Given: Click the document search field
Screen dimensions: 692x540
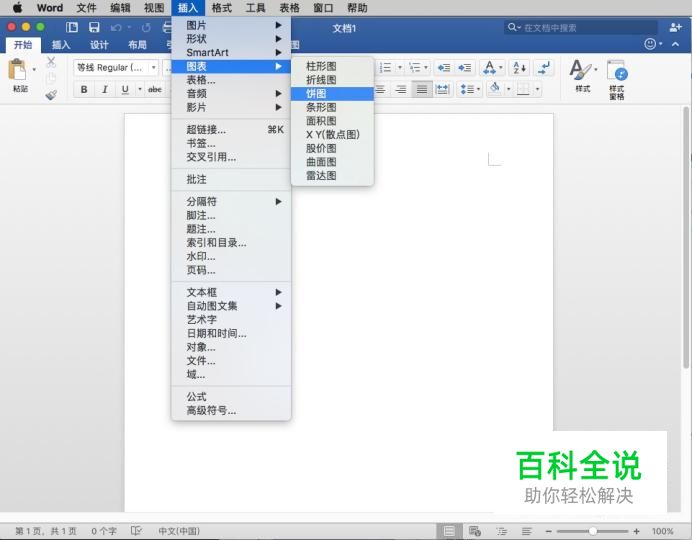Looking at the screenshot, I should [581, 28].
